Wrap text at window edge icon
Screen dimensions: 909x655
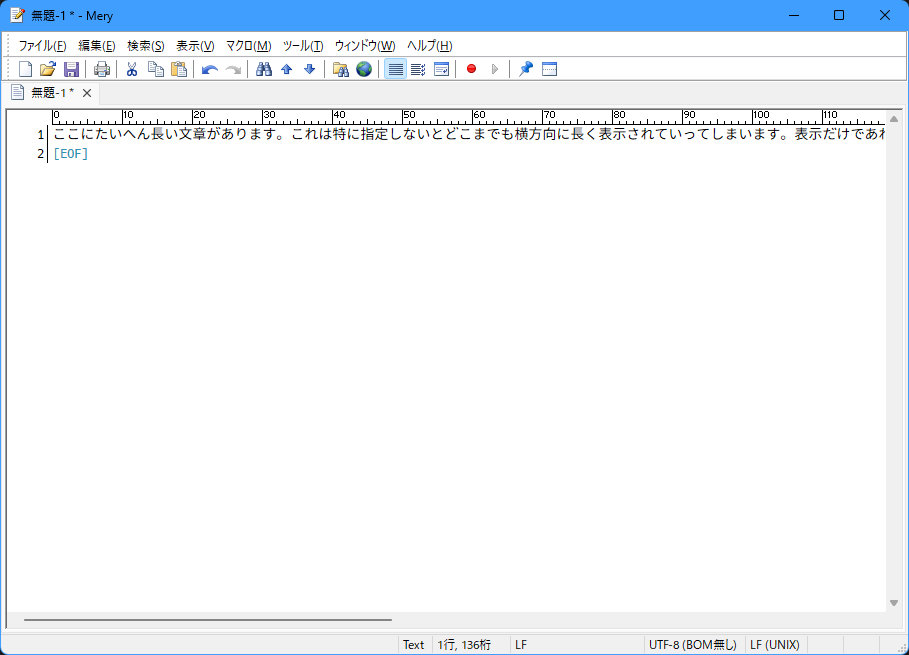(x=441, y=69)
